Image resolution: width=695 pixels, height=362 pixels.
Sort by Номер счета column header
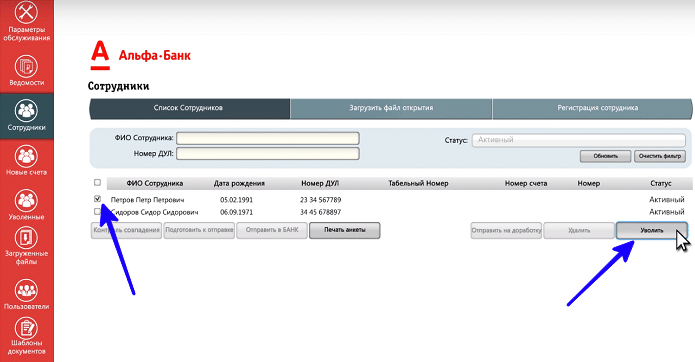(x=526, y=183)
